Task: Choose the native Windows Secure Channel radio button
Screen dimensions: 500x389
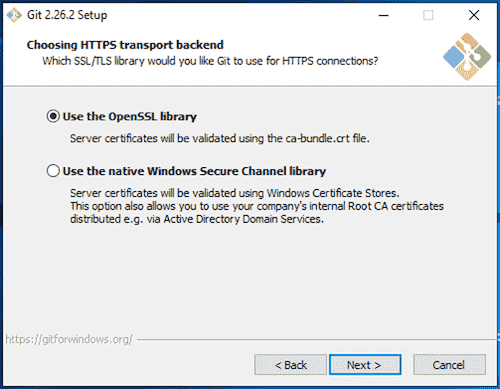Action: [53, 171]
